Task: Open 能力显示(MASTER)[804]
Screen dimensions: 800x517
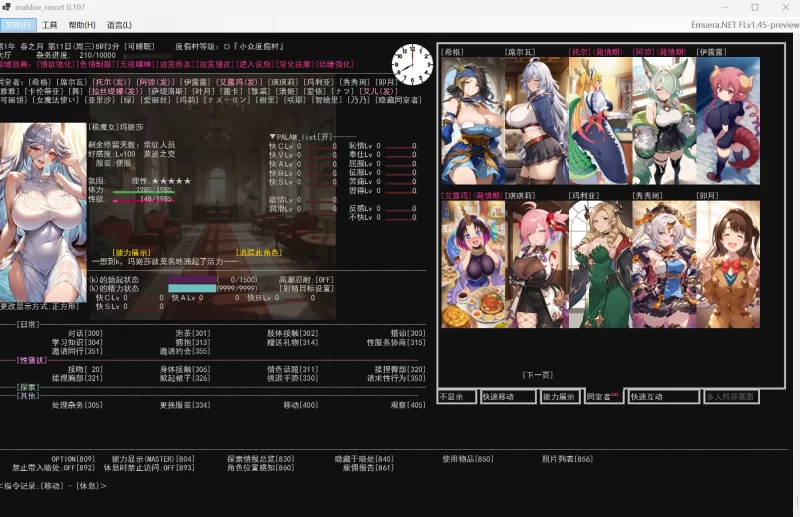Action: pos(153,459)
